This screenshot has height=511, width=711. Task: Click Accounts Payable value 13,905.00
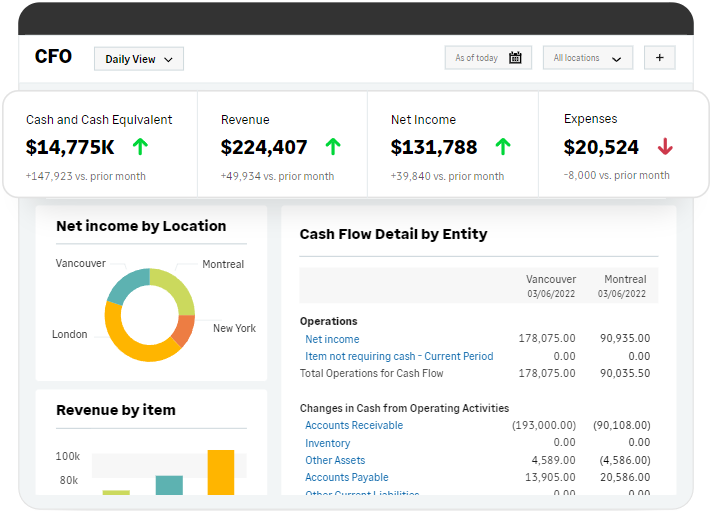550,477
